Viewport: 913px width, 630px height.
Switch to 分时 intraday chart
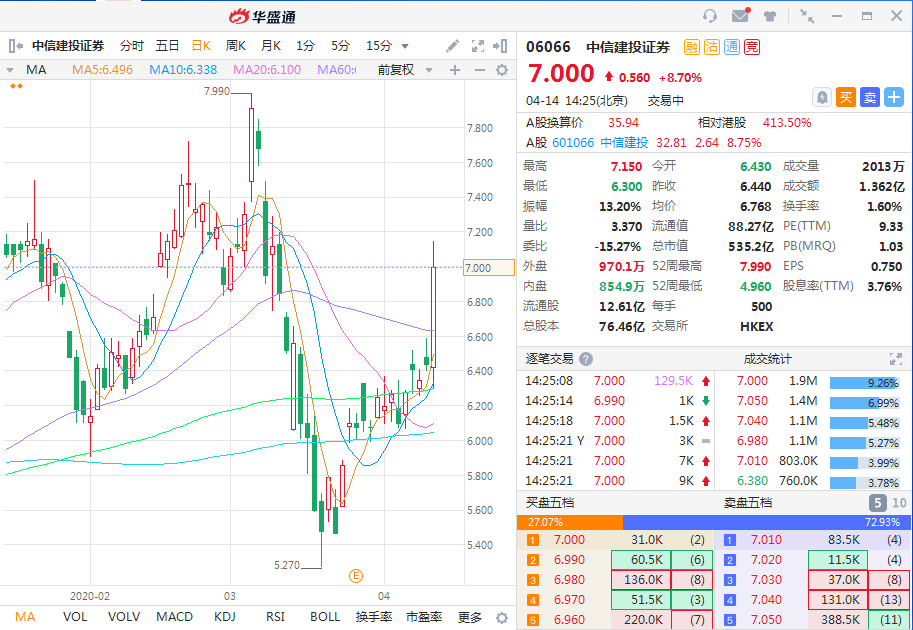tap(132, 46)
